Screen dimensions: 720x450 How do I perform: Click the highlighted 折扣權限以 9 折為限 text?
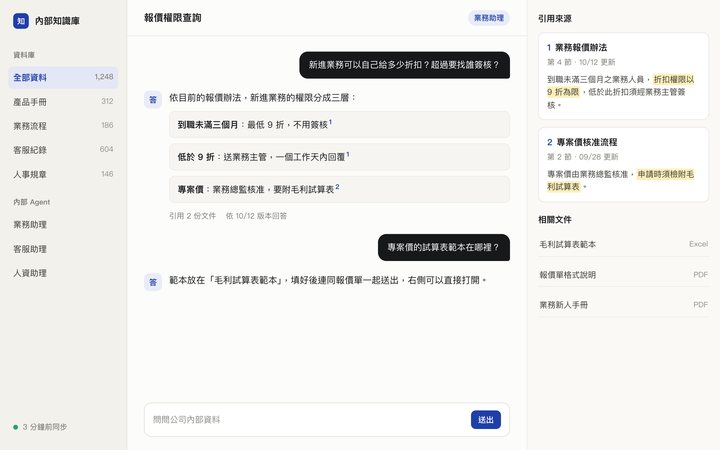(621, 85)
